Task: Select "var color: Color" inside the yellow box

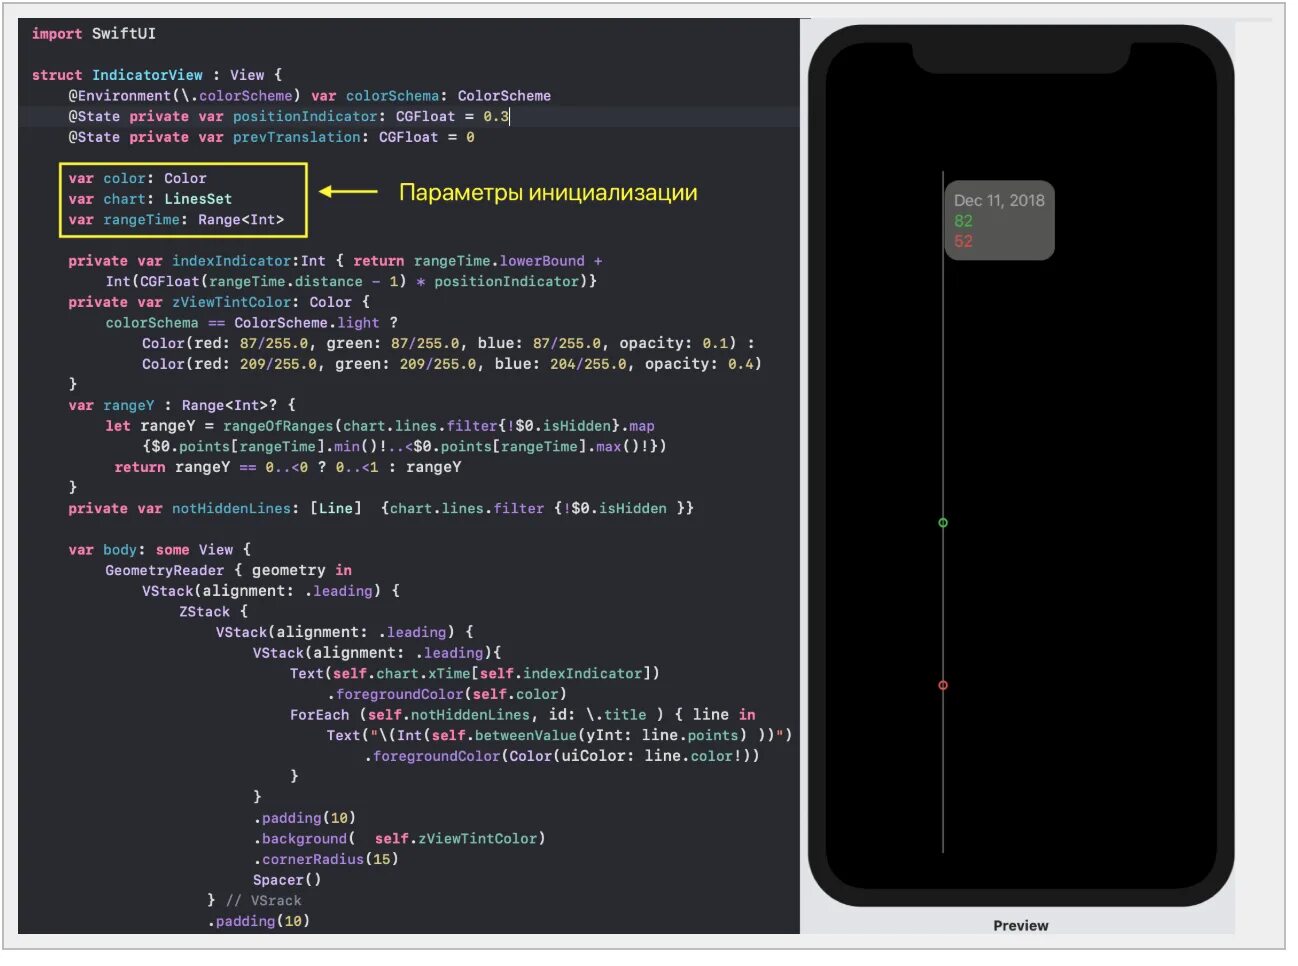Action: click(x=137, y=178)
